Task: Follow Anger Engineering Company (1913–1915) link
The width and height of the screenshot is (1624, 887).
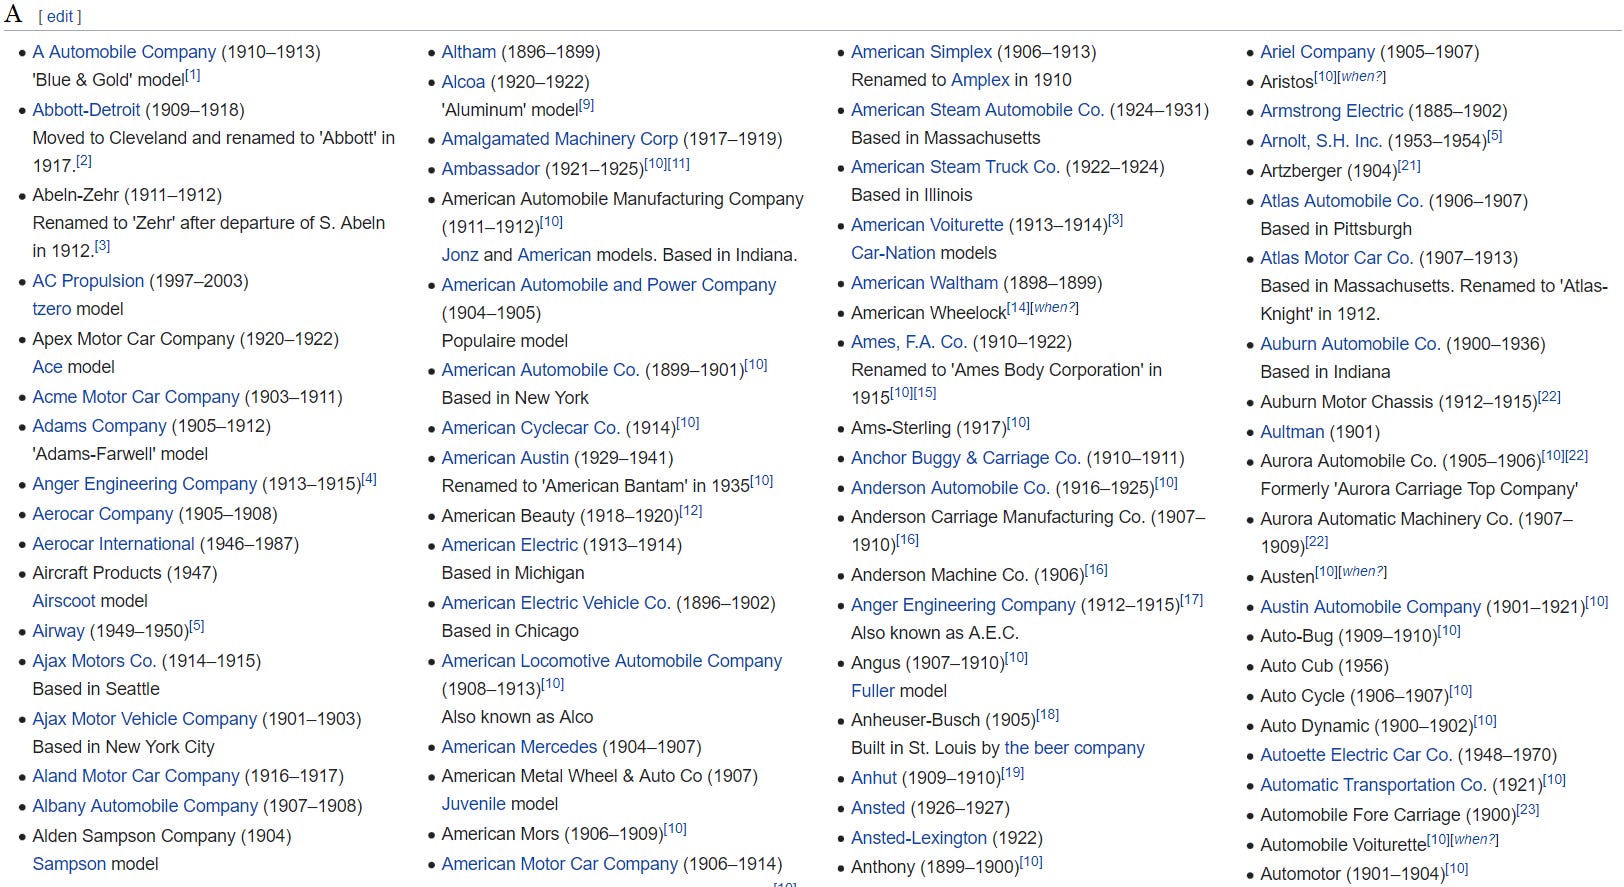Action: 144,484
